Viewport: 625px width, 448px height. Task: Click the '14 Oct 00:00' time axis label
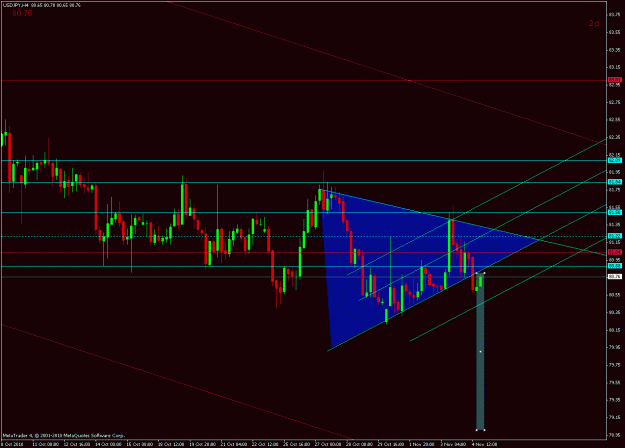click(x=108, y=444)
